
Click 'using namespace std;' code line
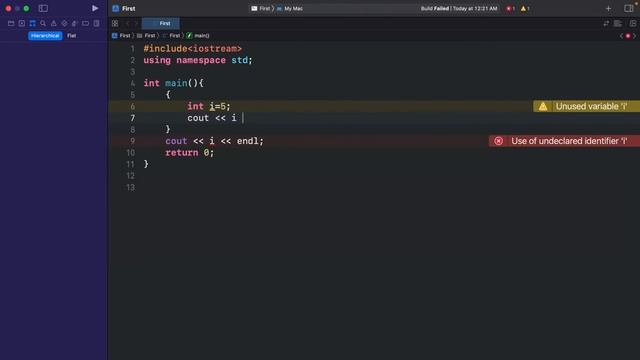[198, 60]
